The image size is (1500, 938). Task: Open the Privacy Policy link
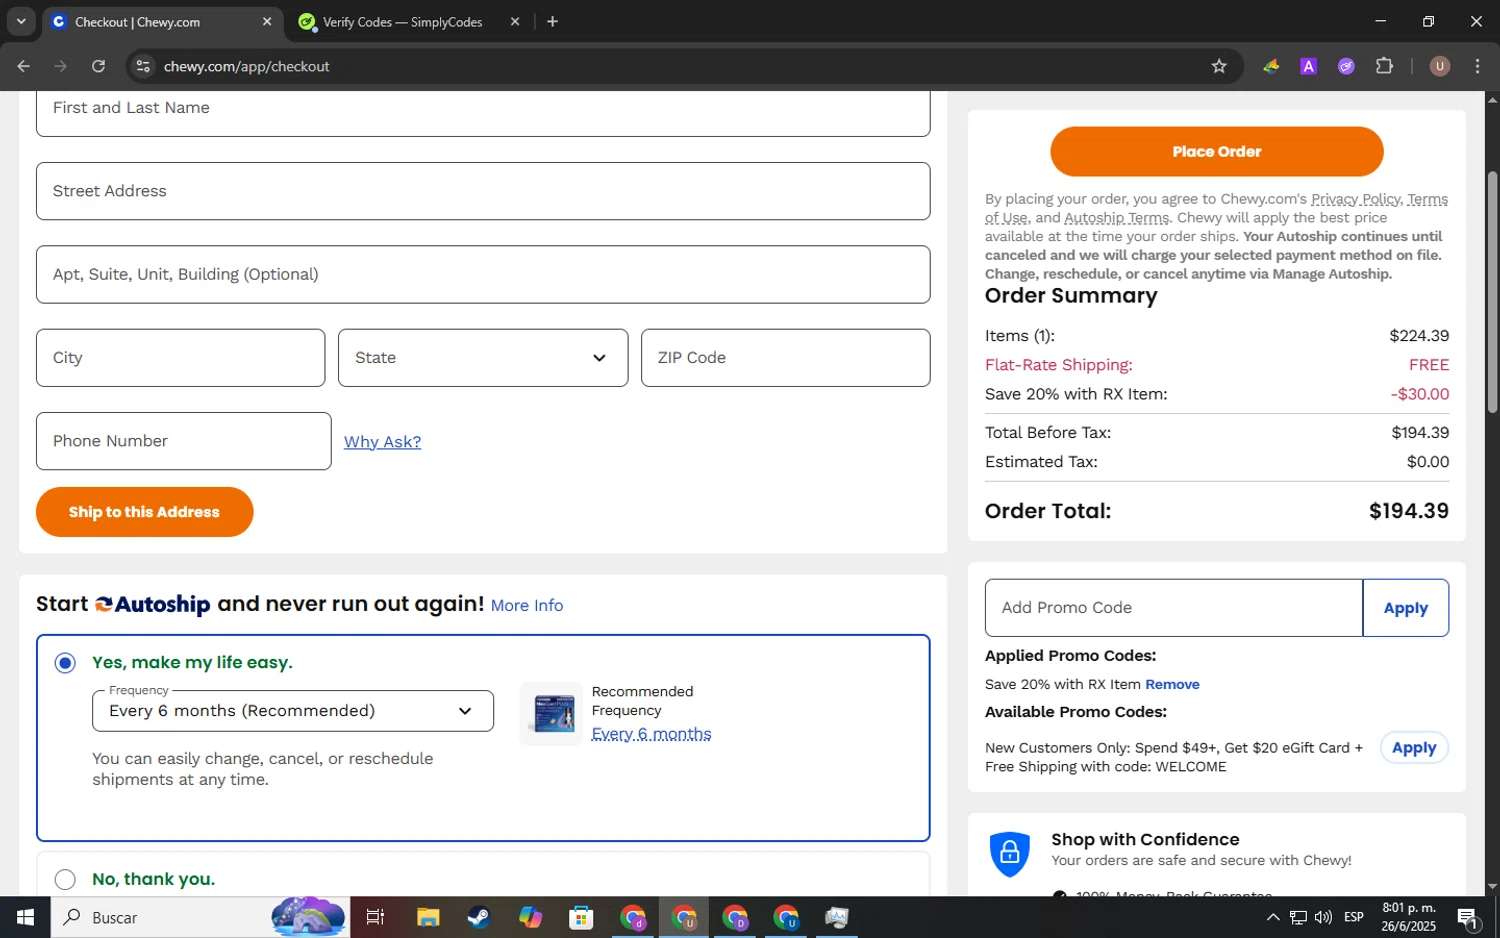[1356, 199]
